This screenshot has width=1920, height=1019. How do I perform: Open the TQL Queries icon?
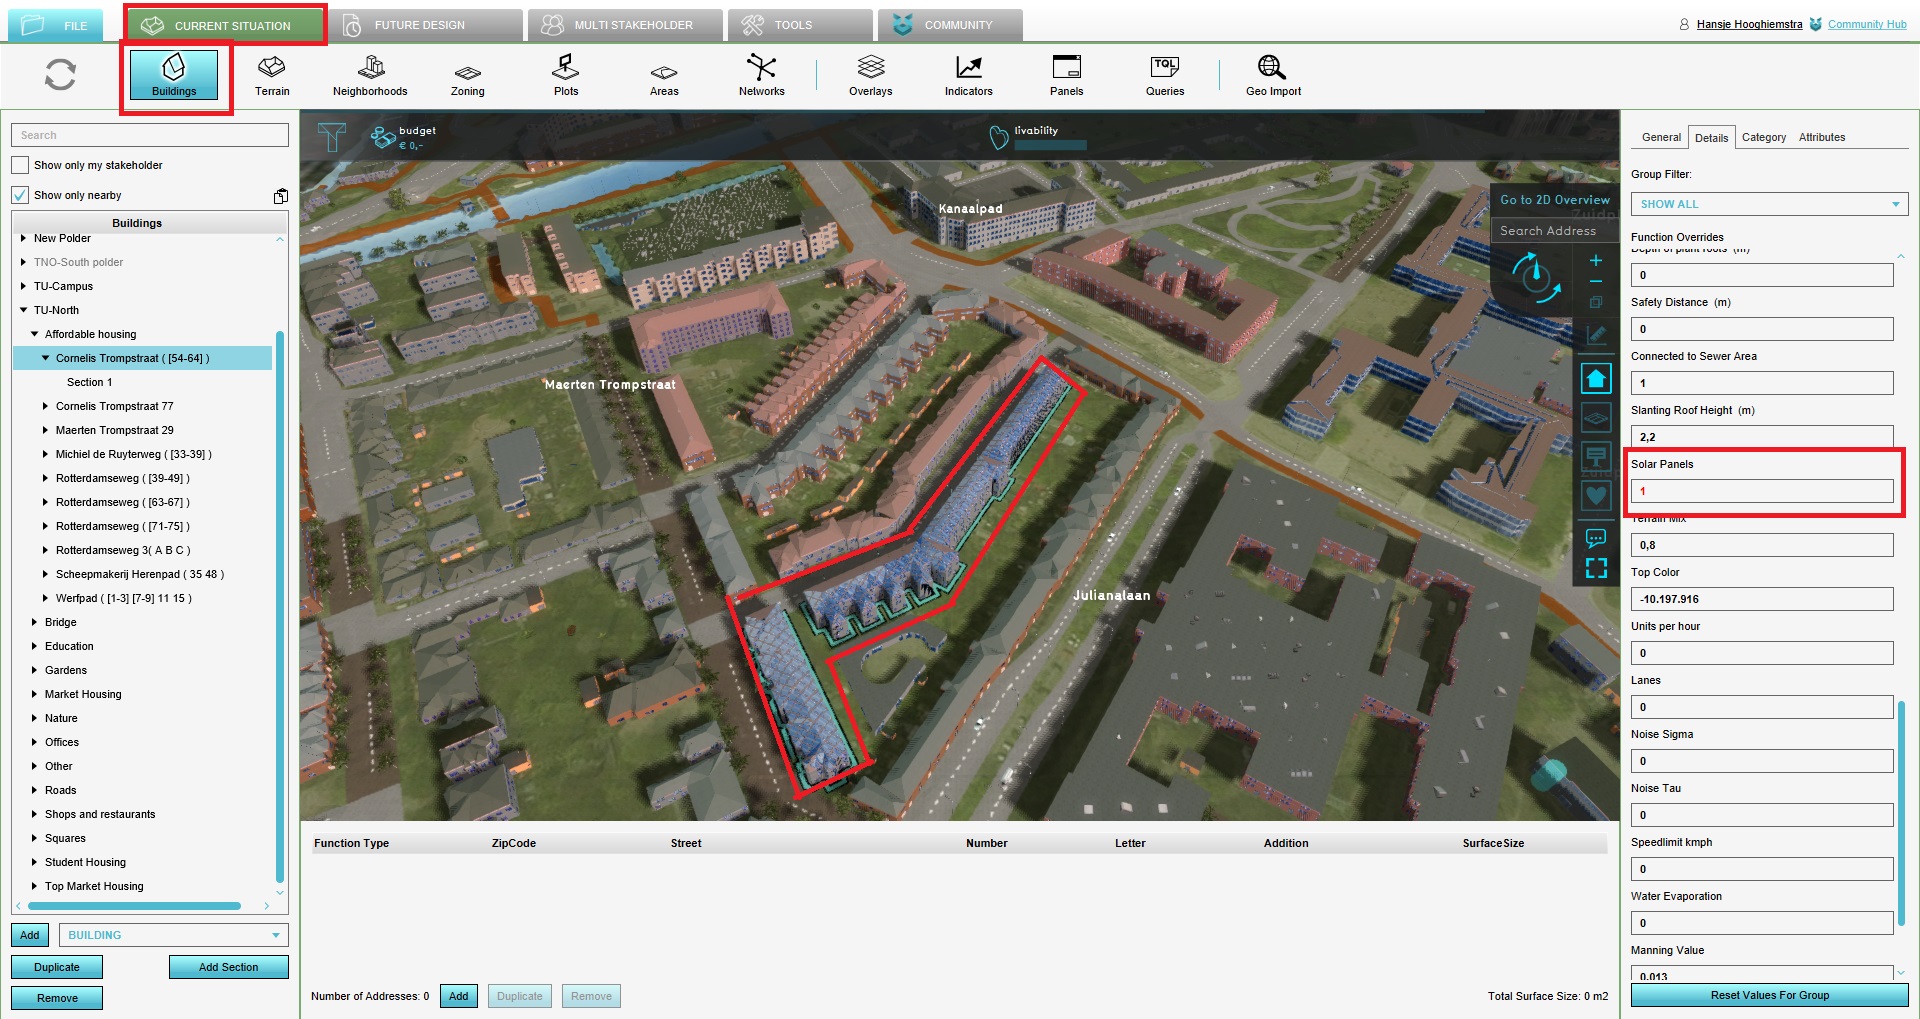point(1164,75)
